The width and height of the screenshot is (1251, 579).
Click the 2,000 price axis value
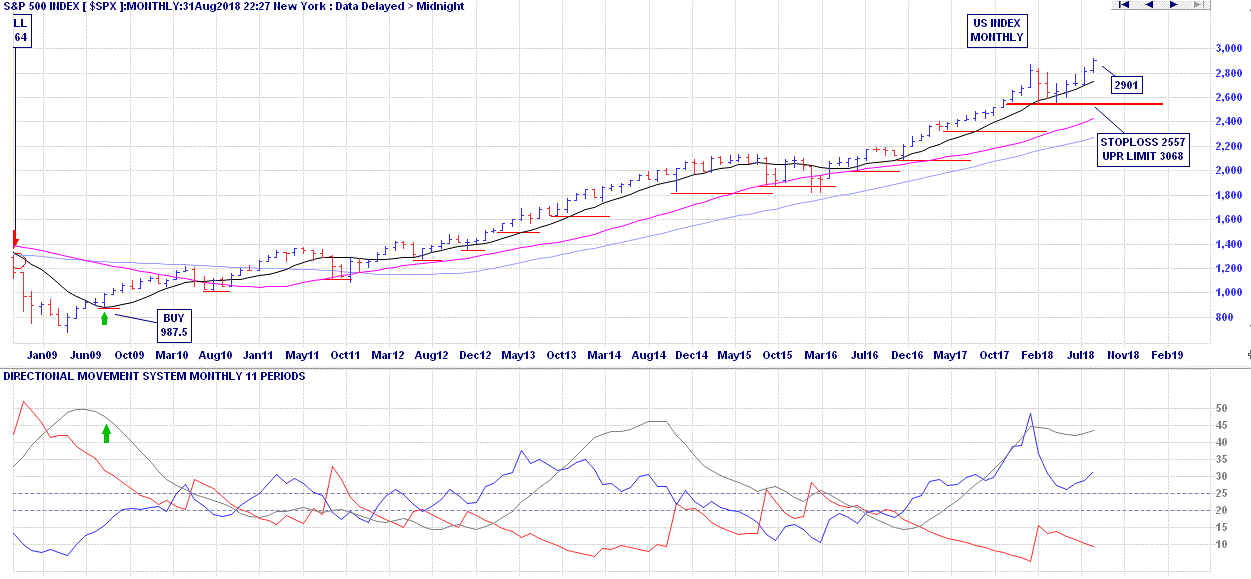pyautogui.click(x=1227, y=171)
